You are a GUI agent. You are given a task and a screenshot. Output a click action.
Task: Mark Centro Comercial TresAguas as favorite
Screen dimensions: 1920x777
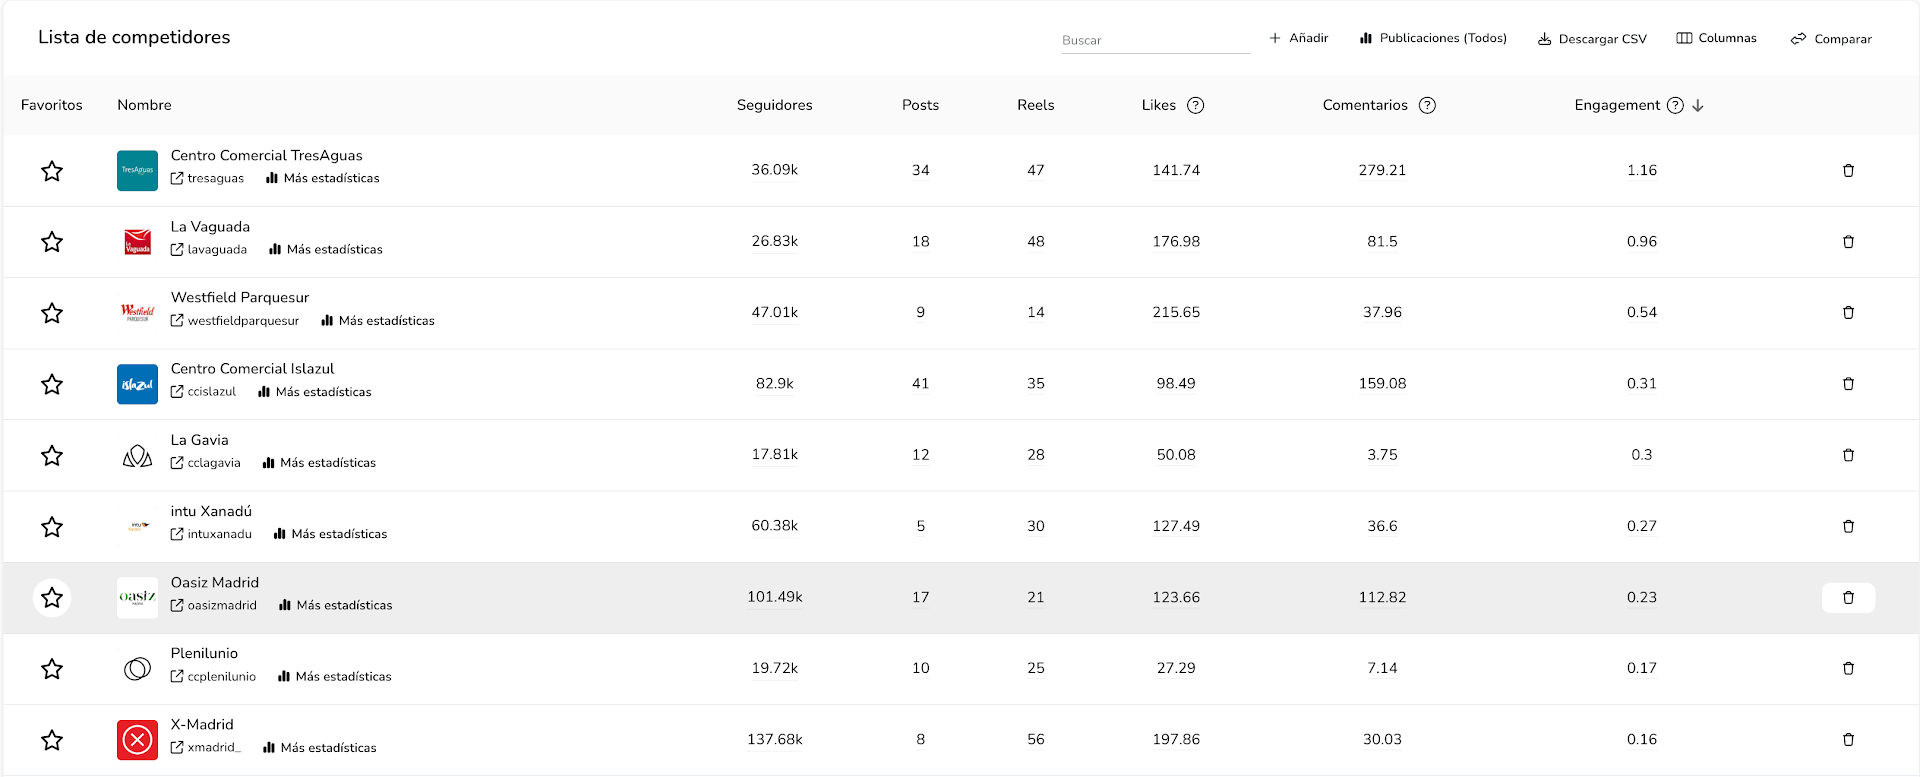click(x=52, y=171)
